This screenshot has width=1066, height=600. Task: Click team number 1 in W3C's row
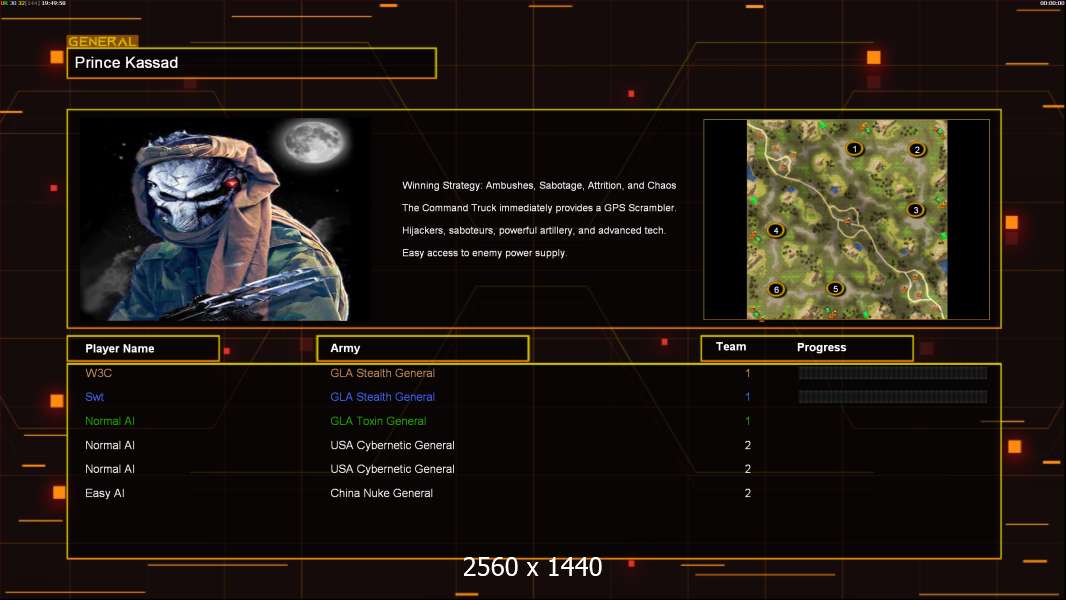(x=747, y=373)
